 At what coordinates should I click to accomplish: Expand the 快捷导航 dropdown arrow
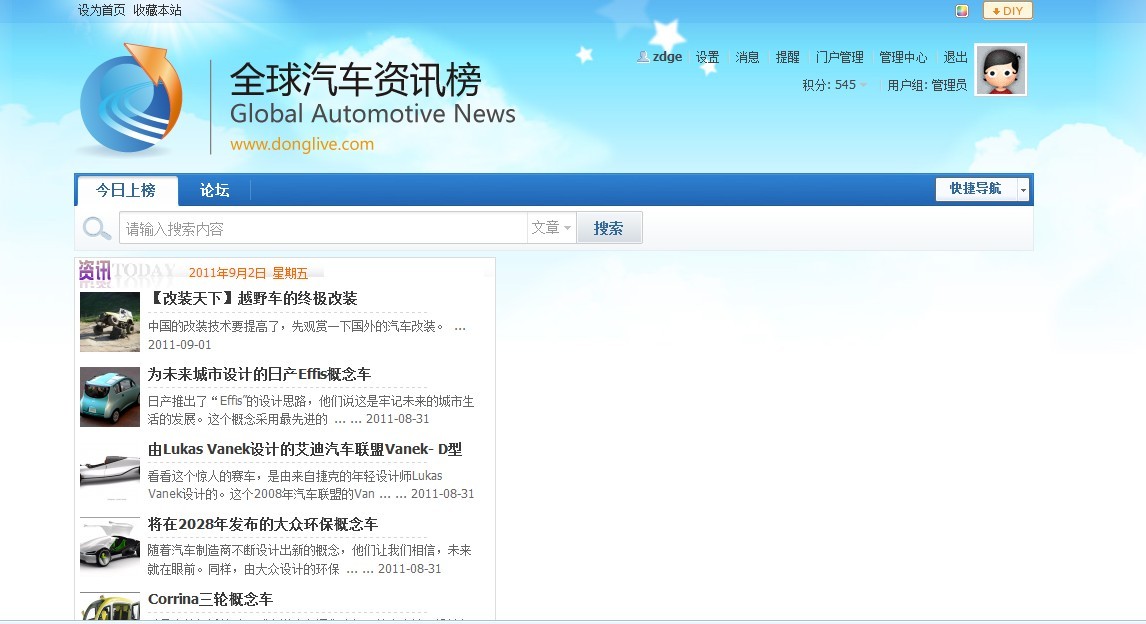tap(1023, 189)
